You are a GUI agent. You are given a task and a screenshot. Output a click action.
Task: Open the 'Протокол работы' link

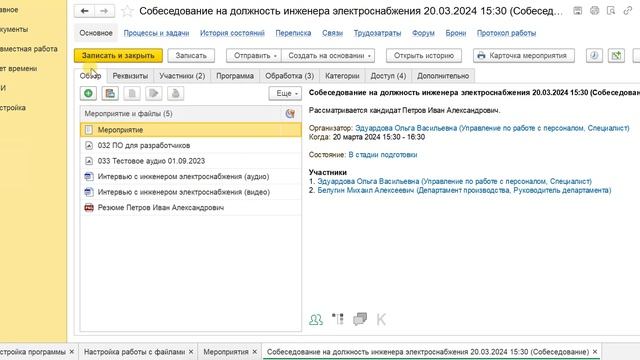click(507, 33)
